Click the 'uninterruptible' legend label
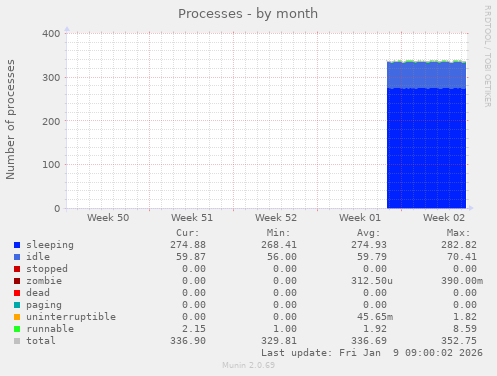The height and width of the screenshot is (376, 497). click(x=71, y=317)
